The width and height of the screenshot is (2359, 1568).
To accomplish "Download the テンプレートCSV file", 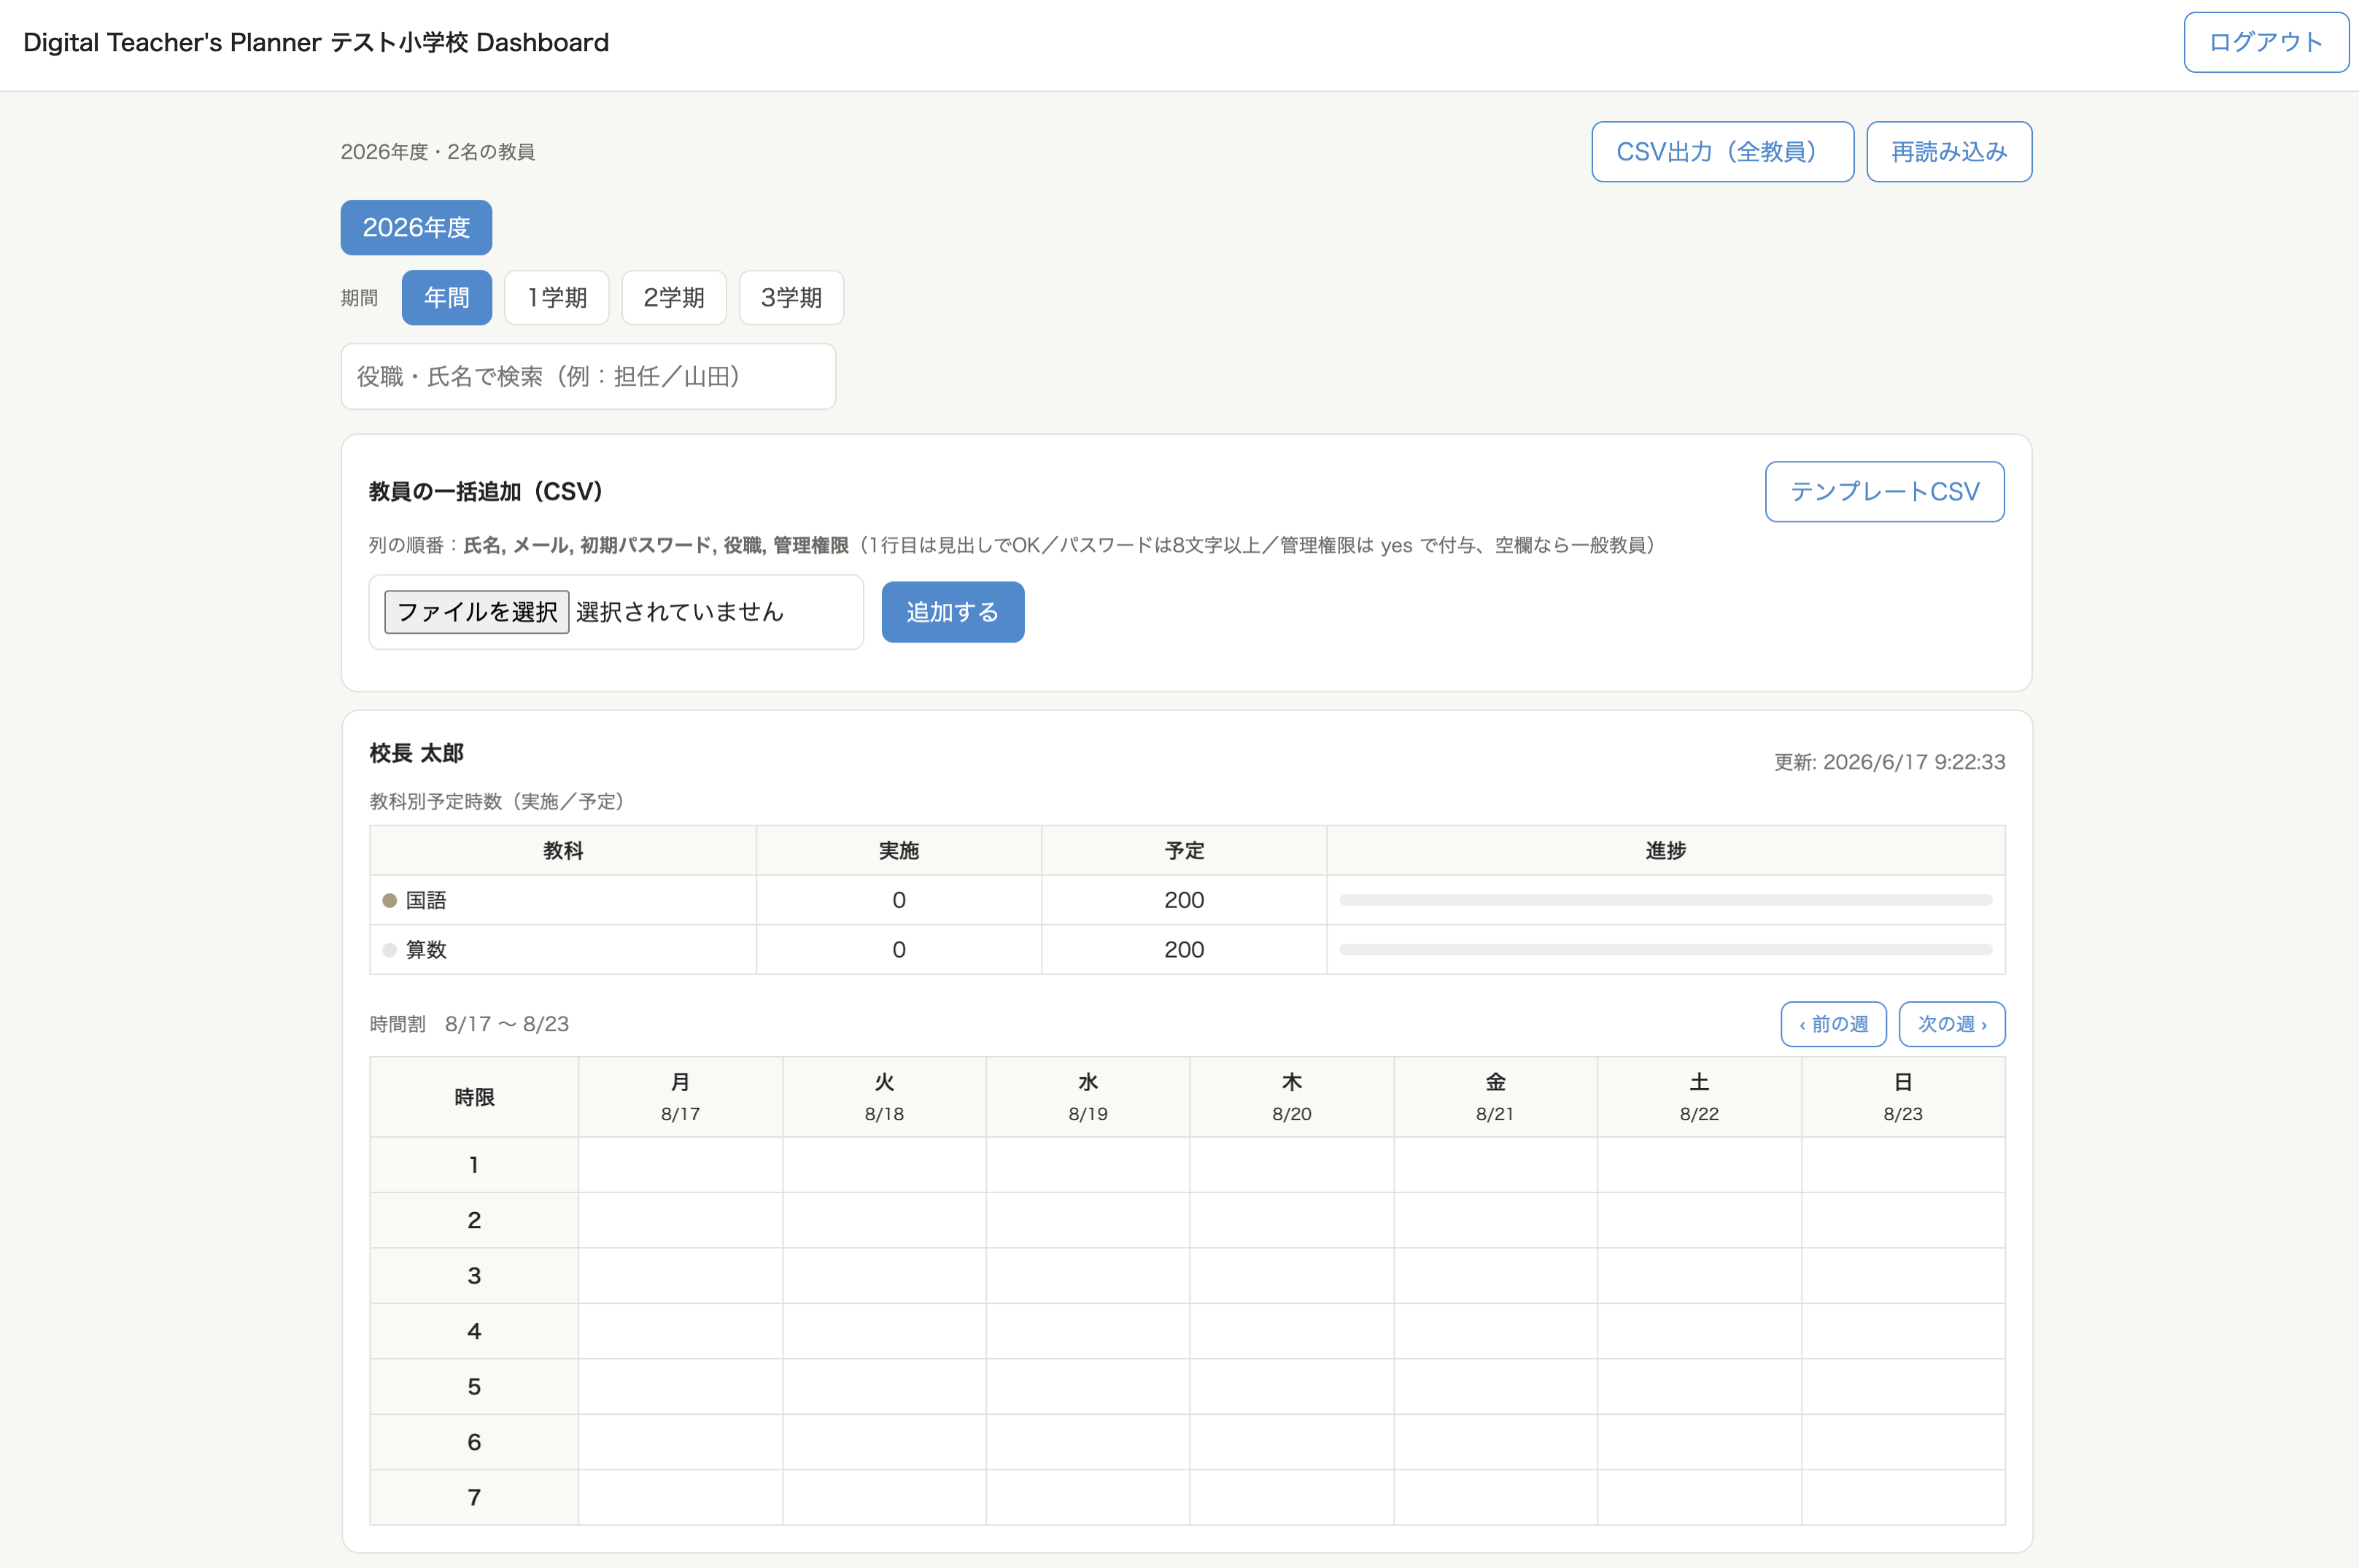I will point(1884,491).
